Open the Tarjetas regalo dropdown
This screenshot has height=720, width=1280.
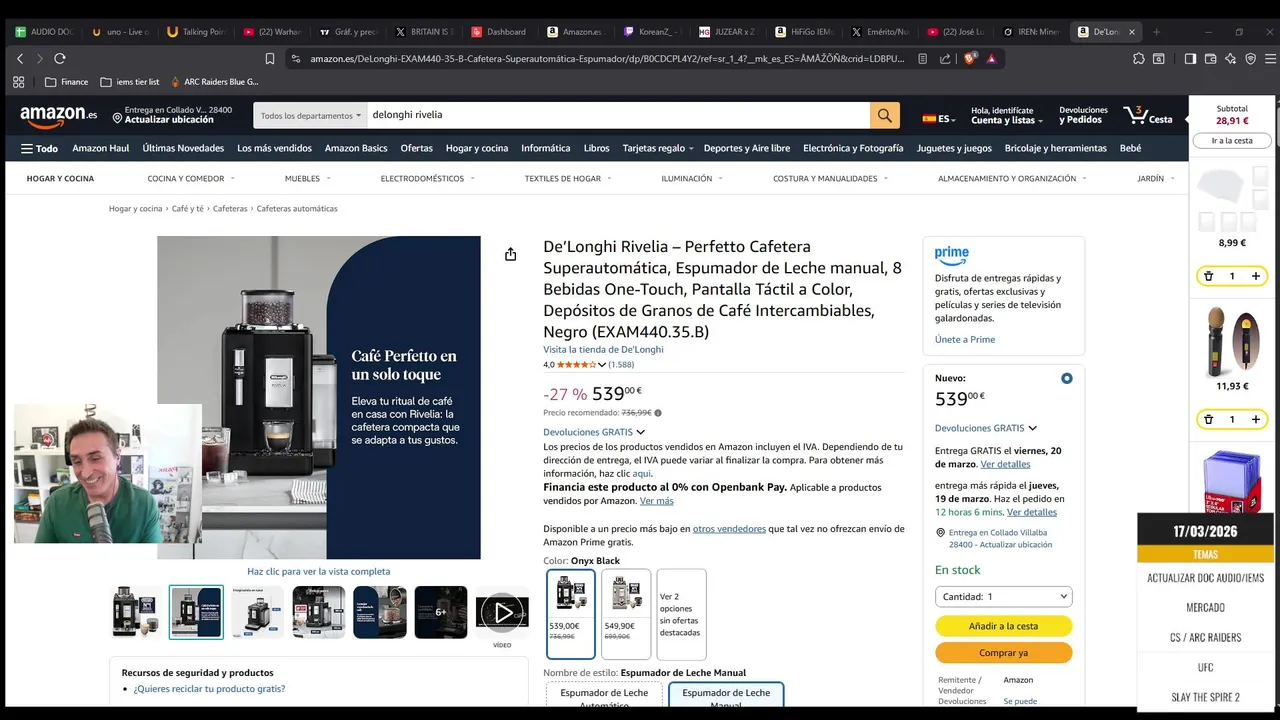[658, 148]
